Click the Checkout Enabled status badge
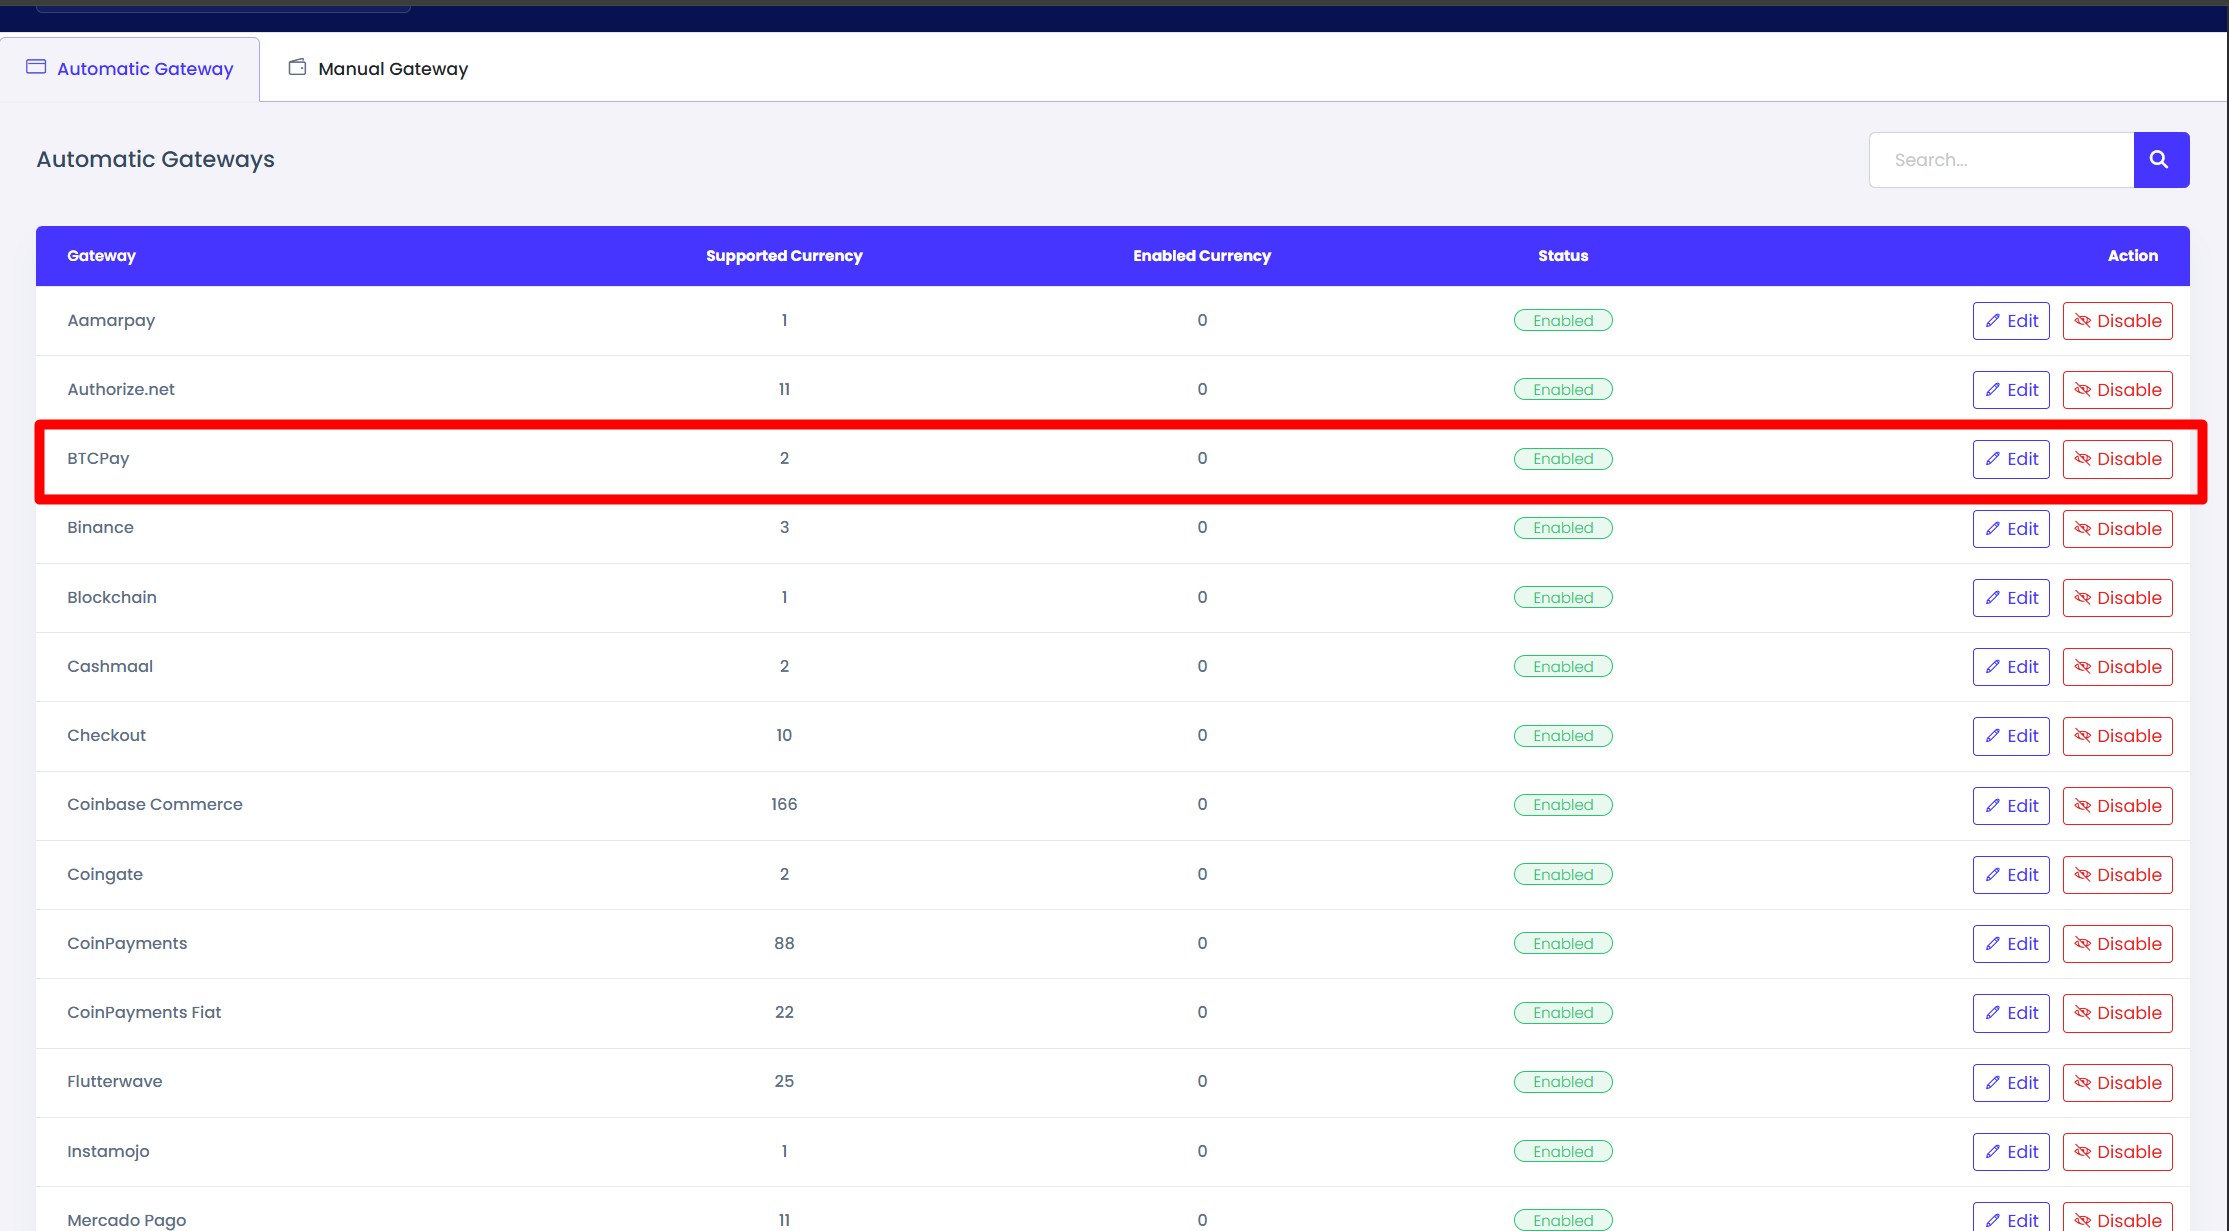This screenshot has height=1231, width=2229. (1563, 736)
